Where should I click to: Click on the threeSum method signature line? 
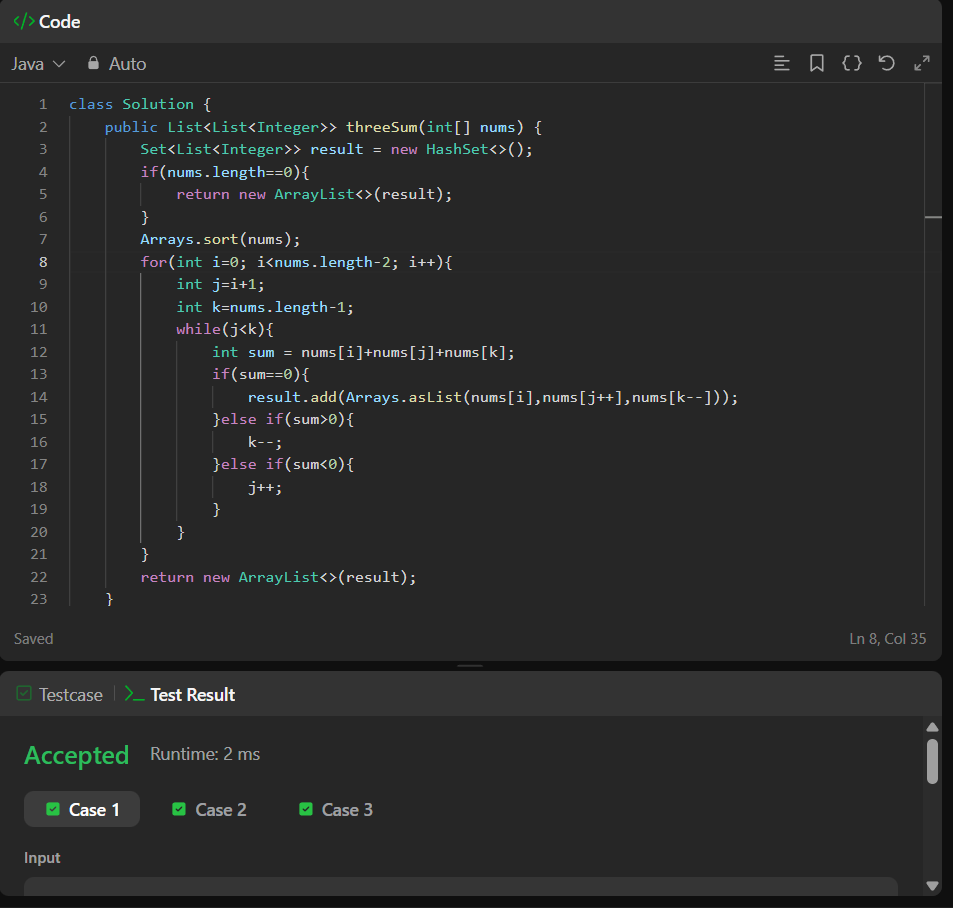tap(323, 127)
